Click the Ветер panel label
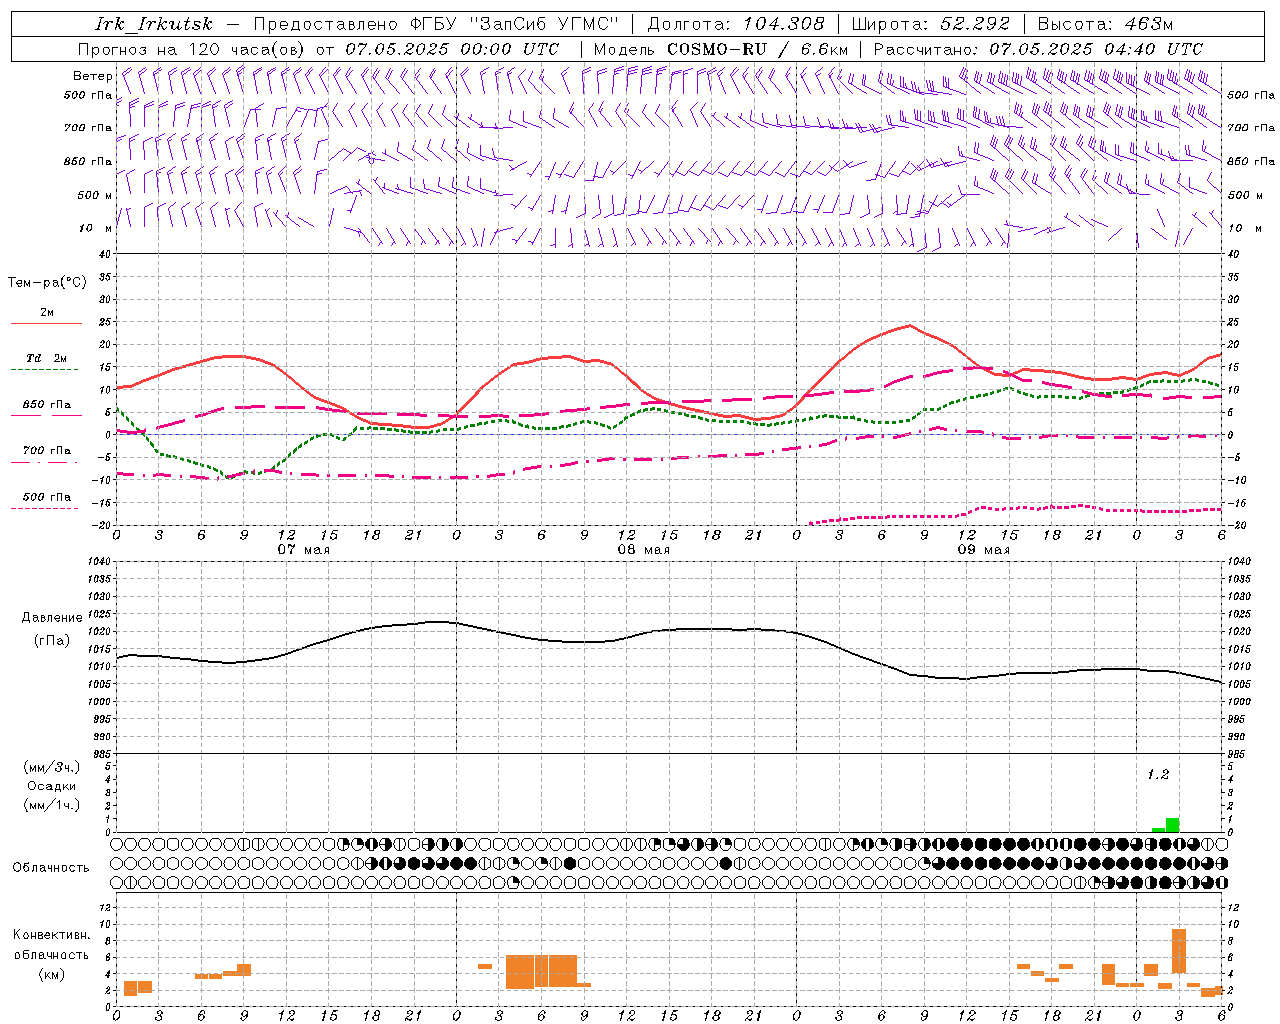The height and width of the screenshot is (1024, 1280). [93, 76]
